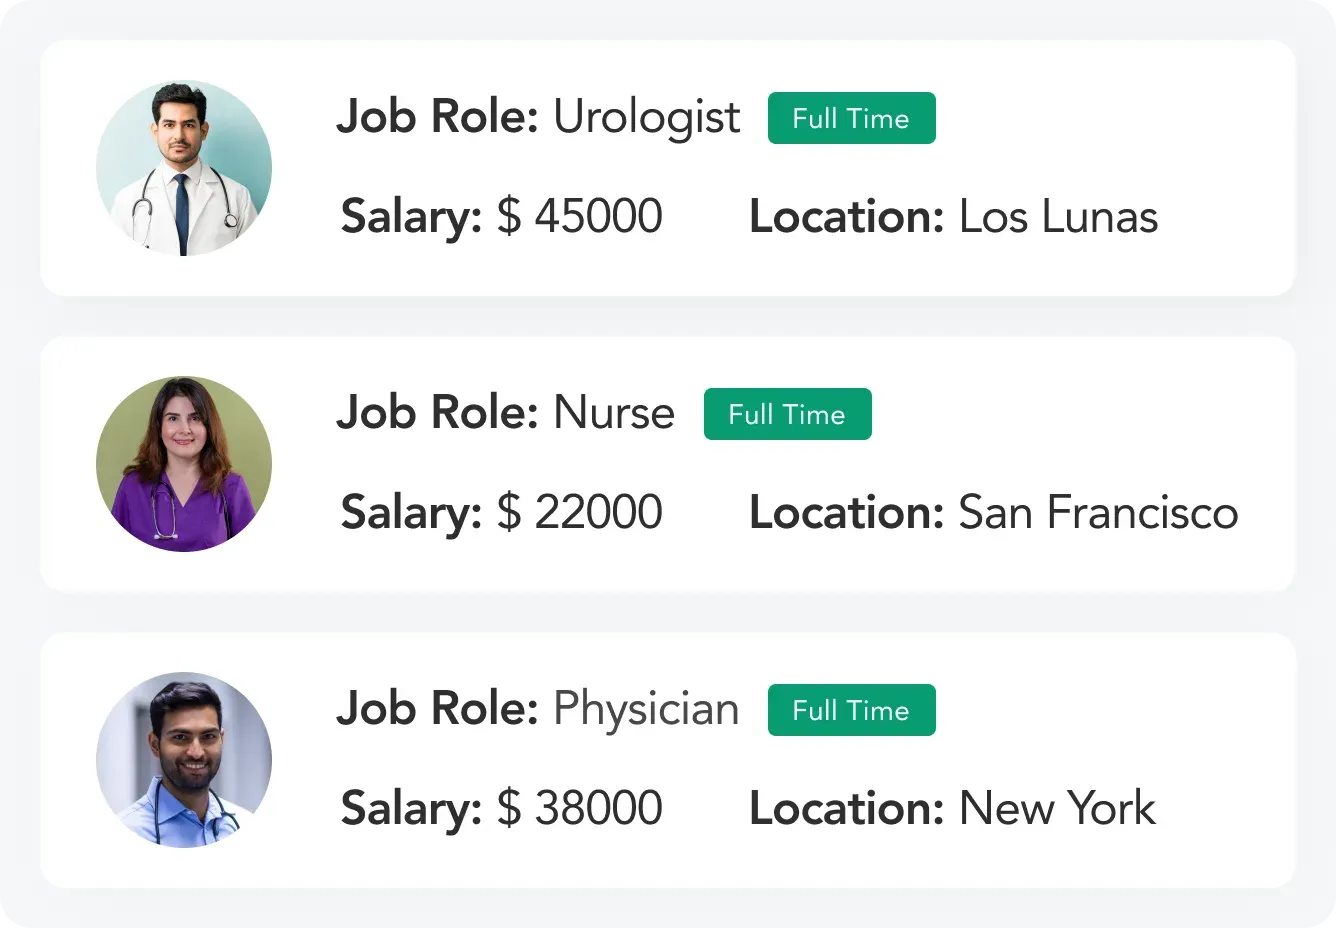Click the Physician job role title

[x=645, y=709]
